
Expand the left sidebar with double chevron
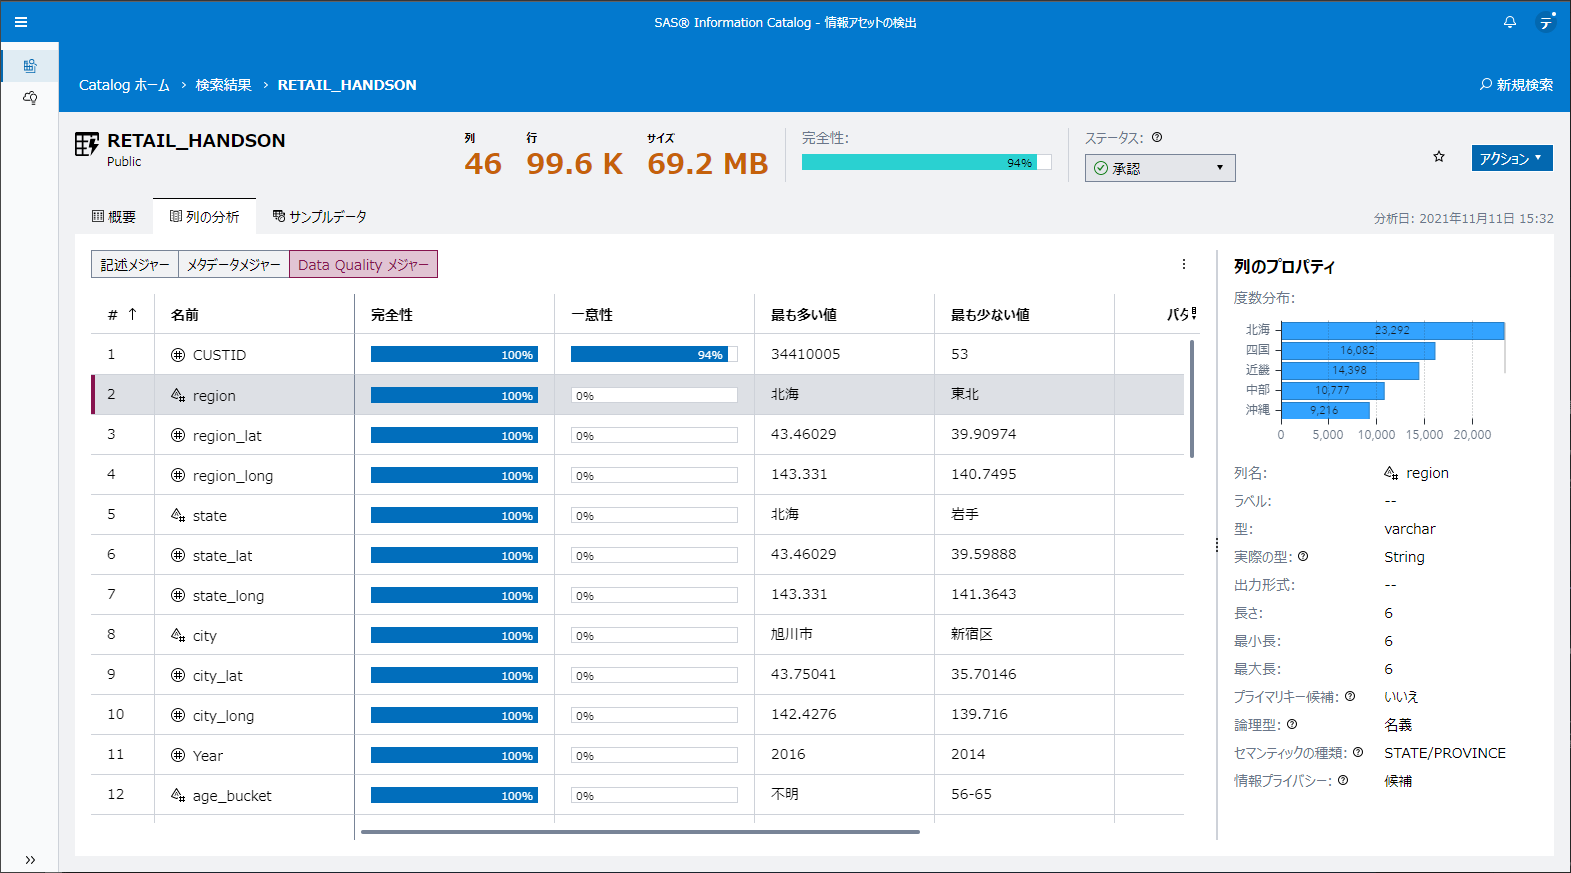coord(30,860)
